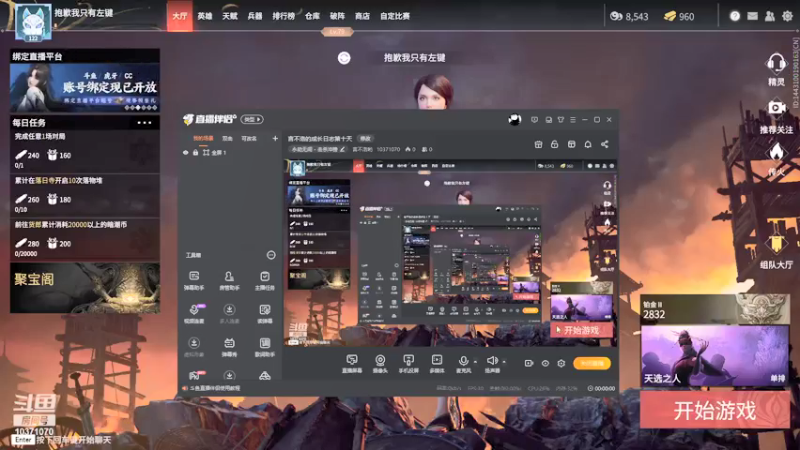This screenshot has height=450, width=800.
Task: Open the 兵器 weapons tab
Action: (x=255, y=16)
